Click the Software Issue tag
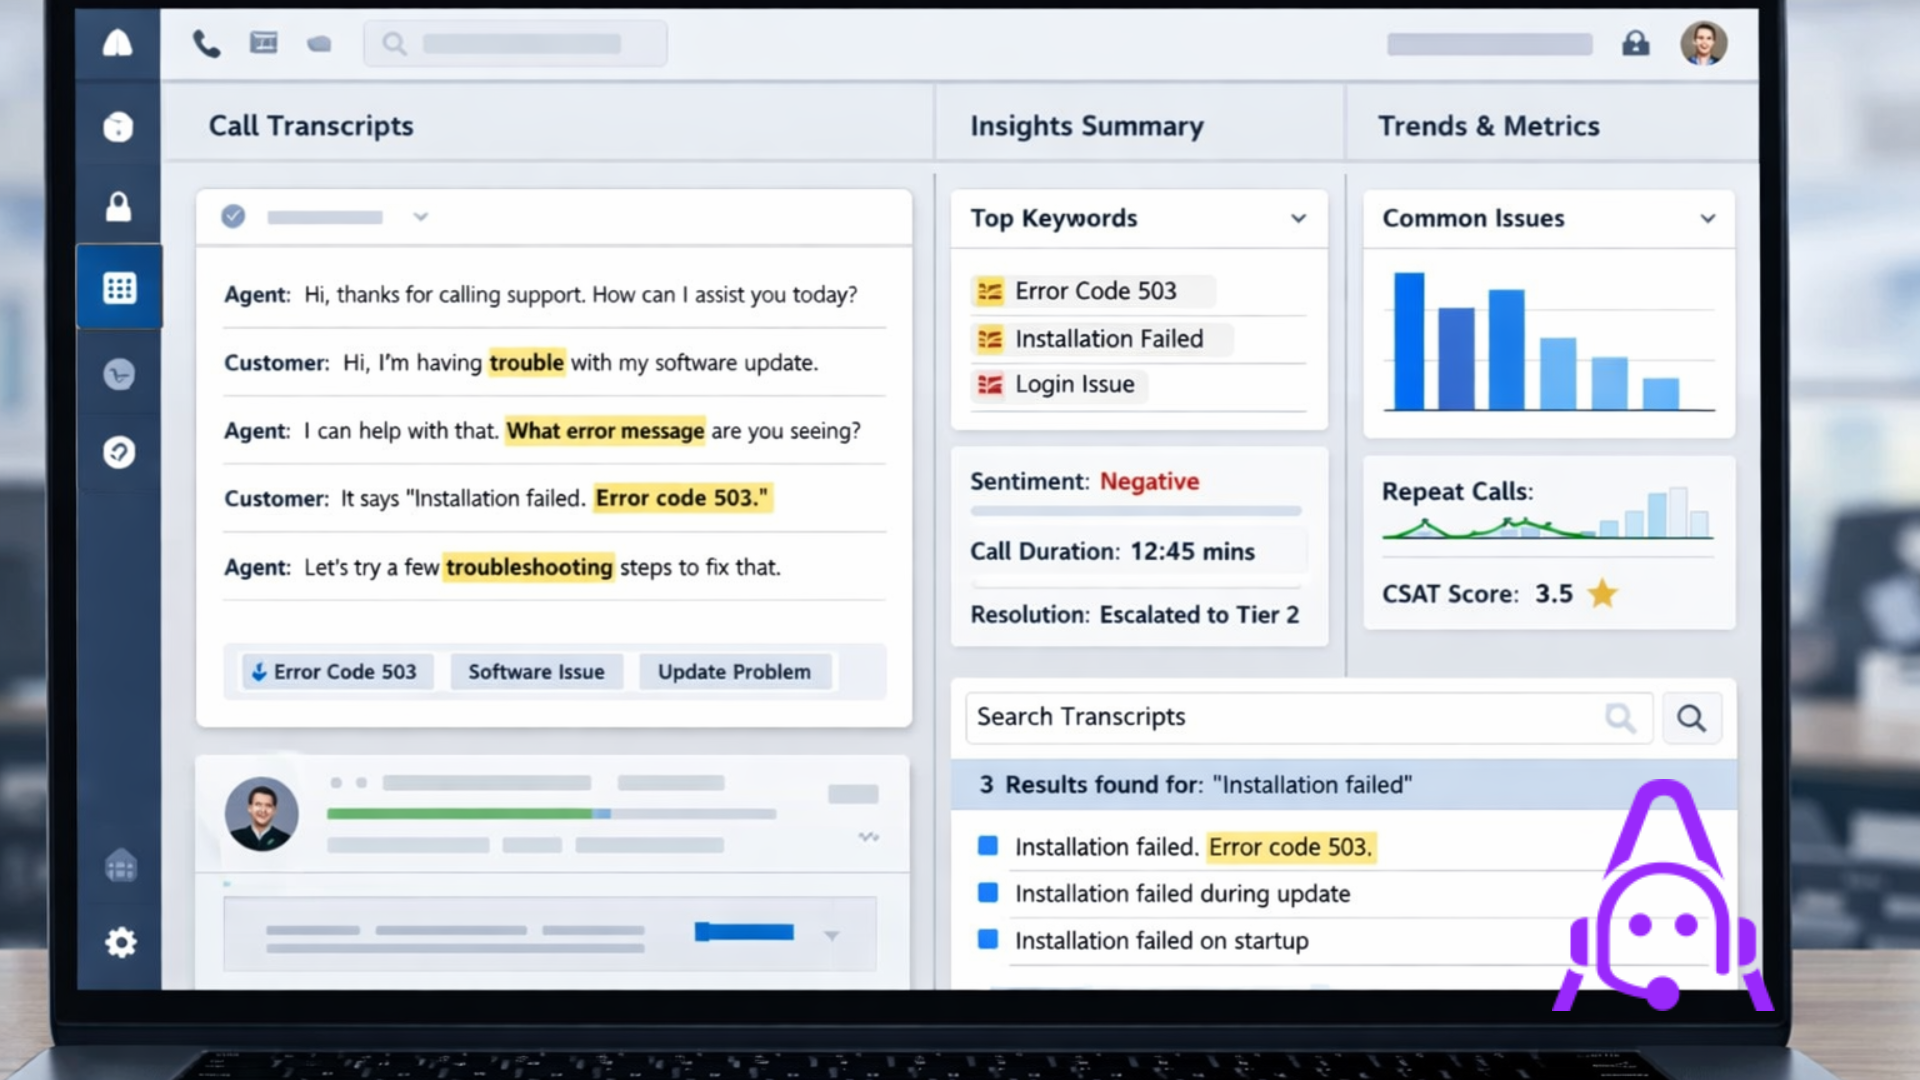Image resolution: width=1920 pixels, height=1080 pixels. pos(537,671)
